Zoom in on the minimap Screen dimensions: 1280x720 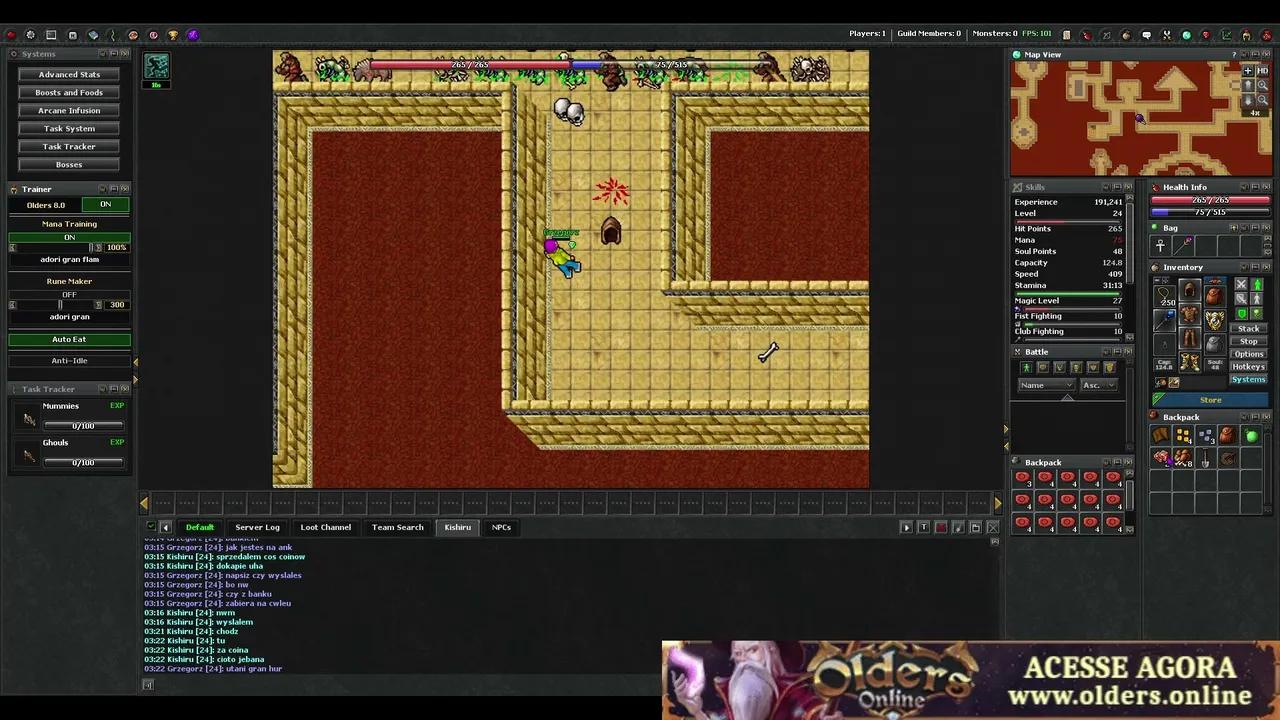pos(1263,86)
